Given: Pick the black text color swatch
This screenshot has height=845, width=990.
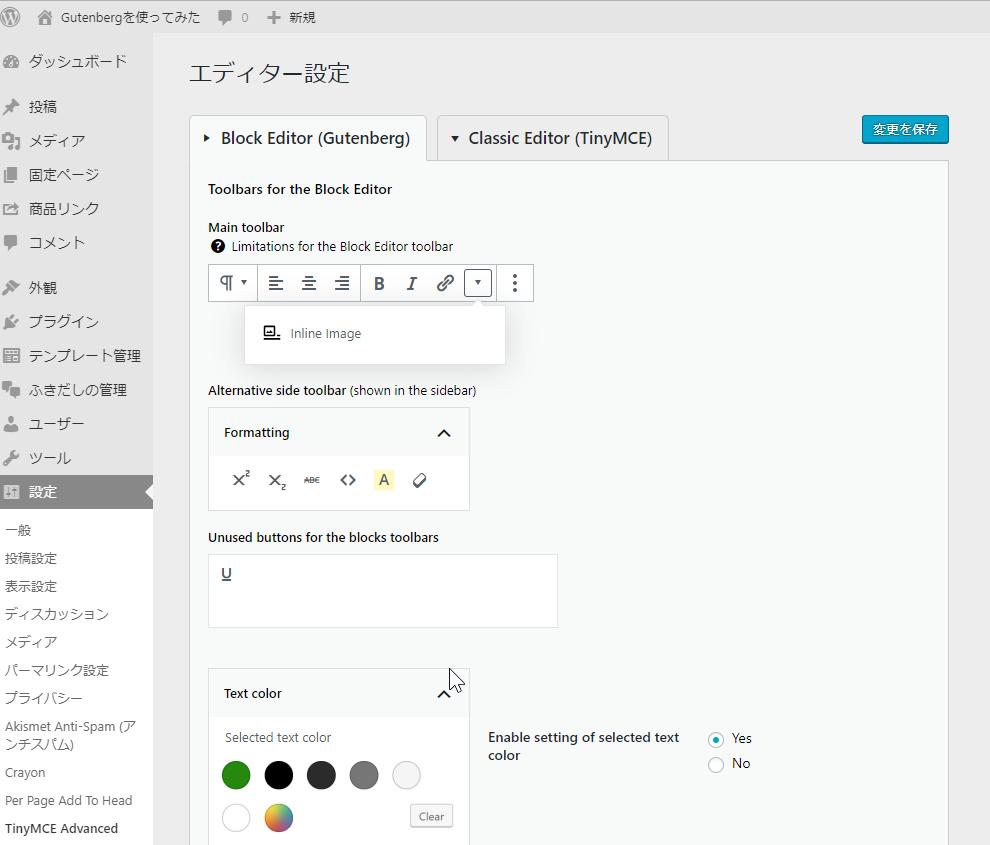Looking at the screenshot, I should pyautogui.click(x=278, y=776).
